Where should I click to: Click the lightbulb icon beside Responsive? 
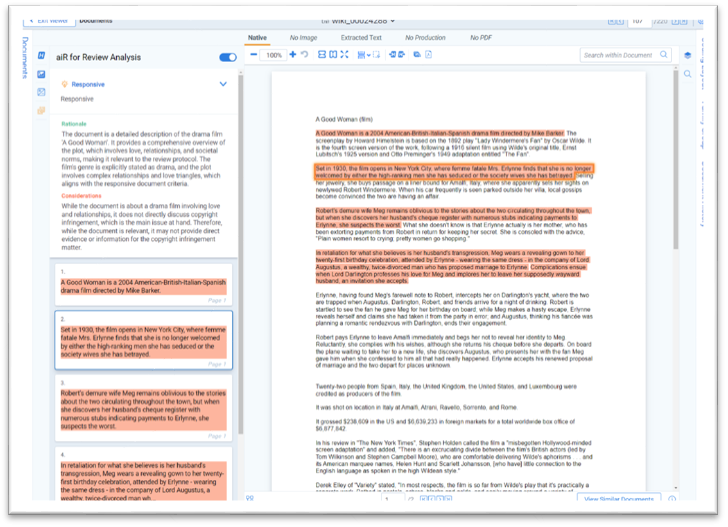pyautogui.click(x=65, y=84)
